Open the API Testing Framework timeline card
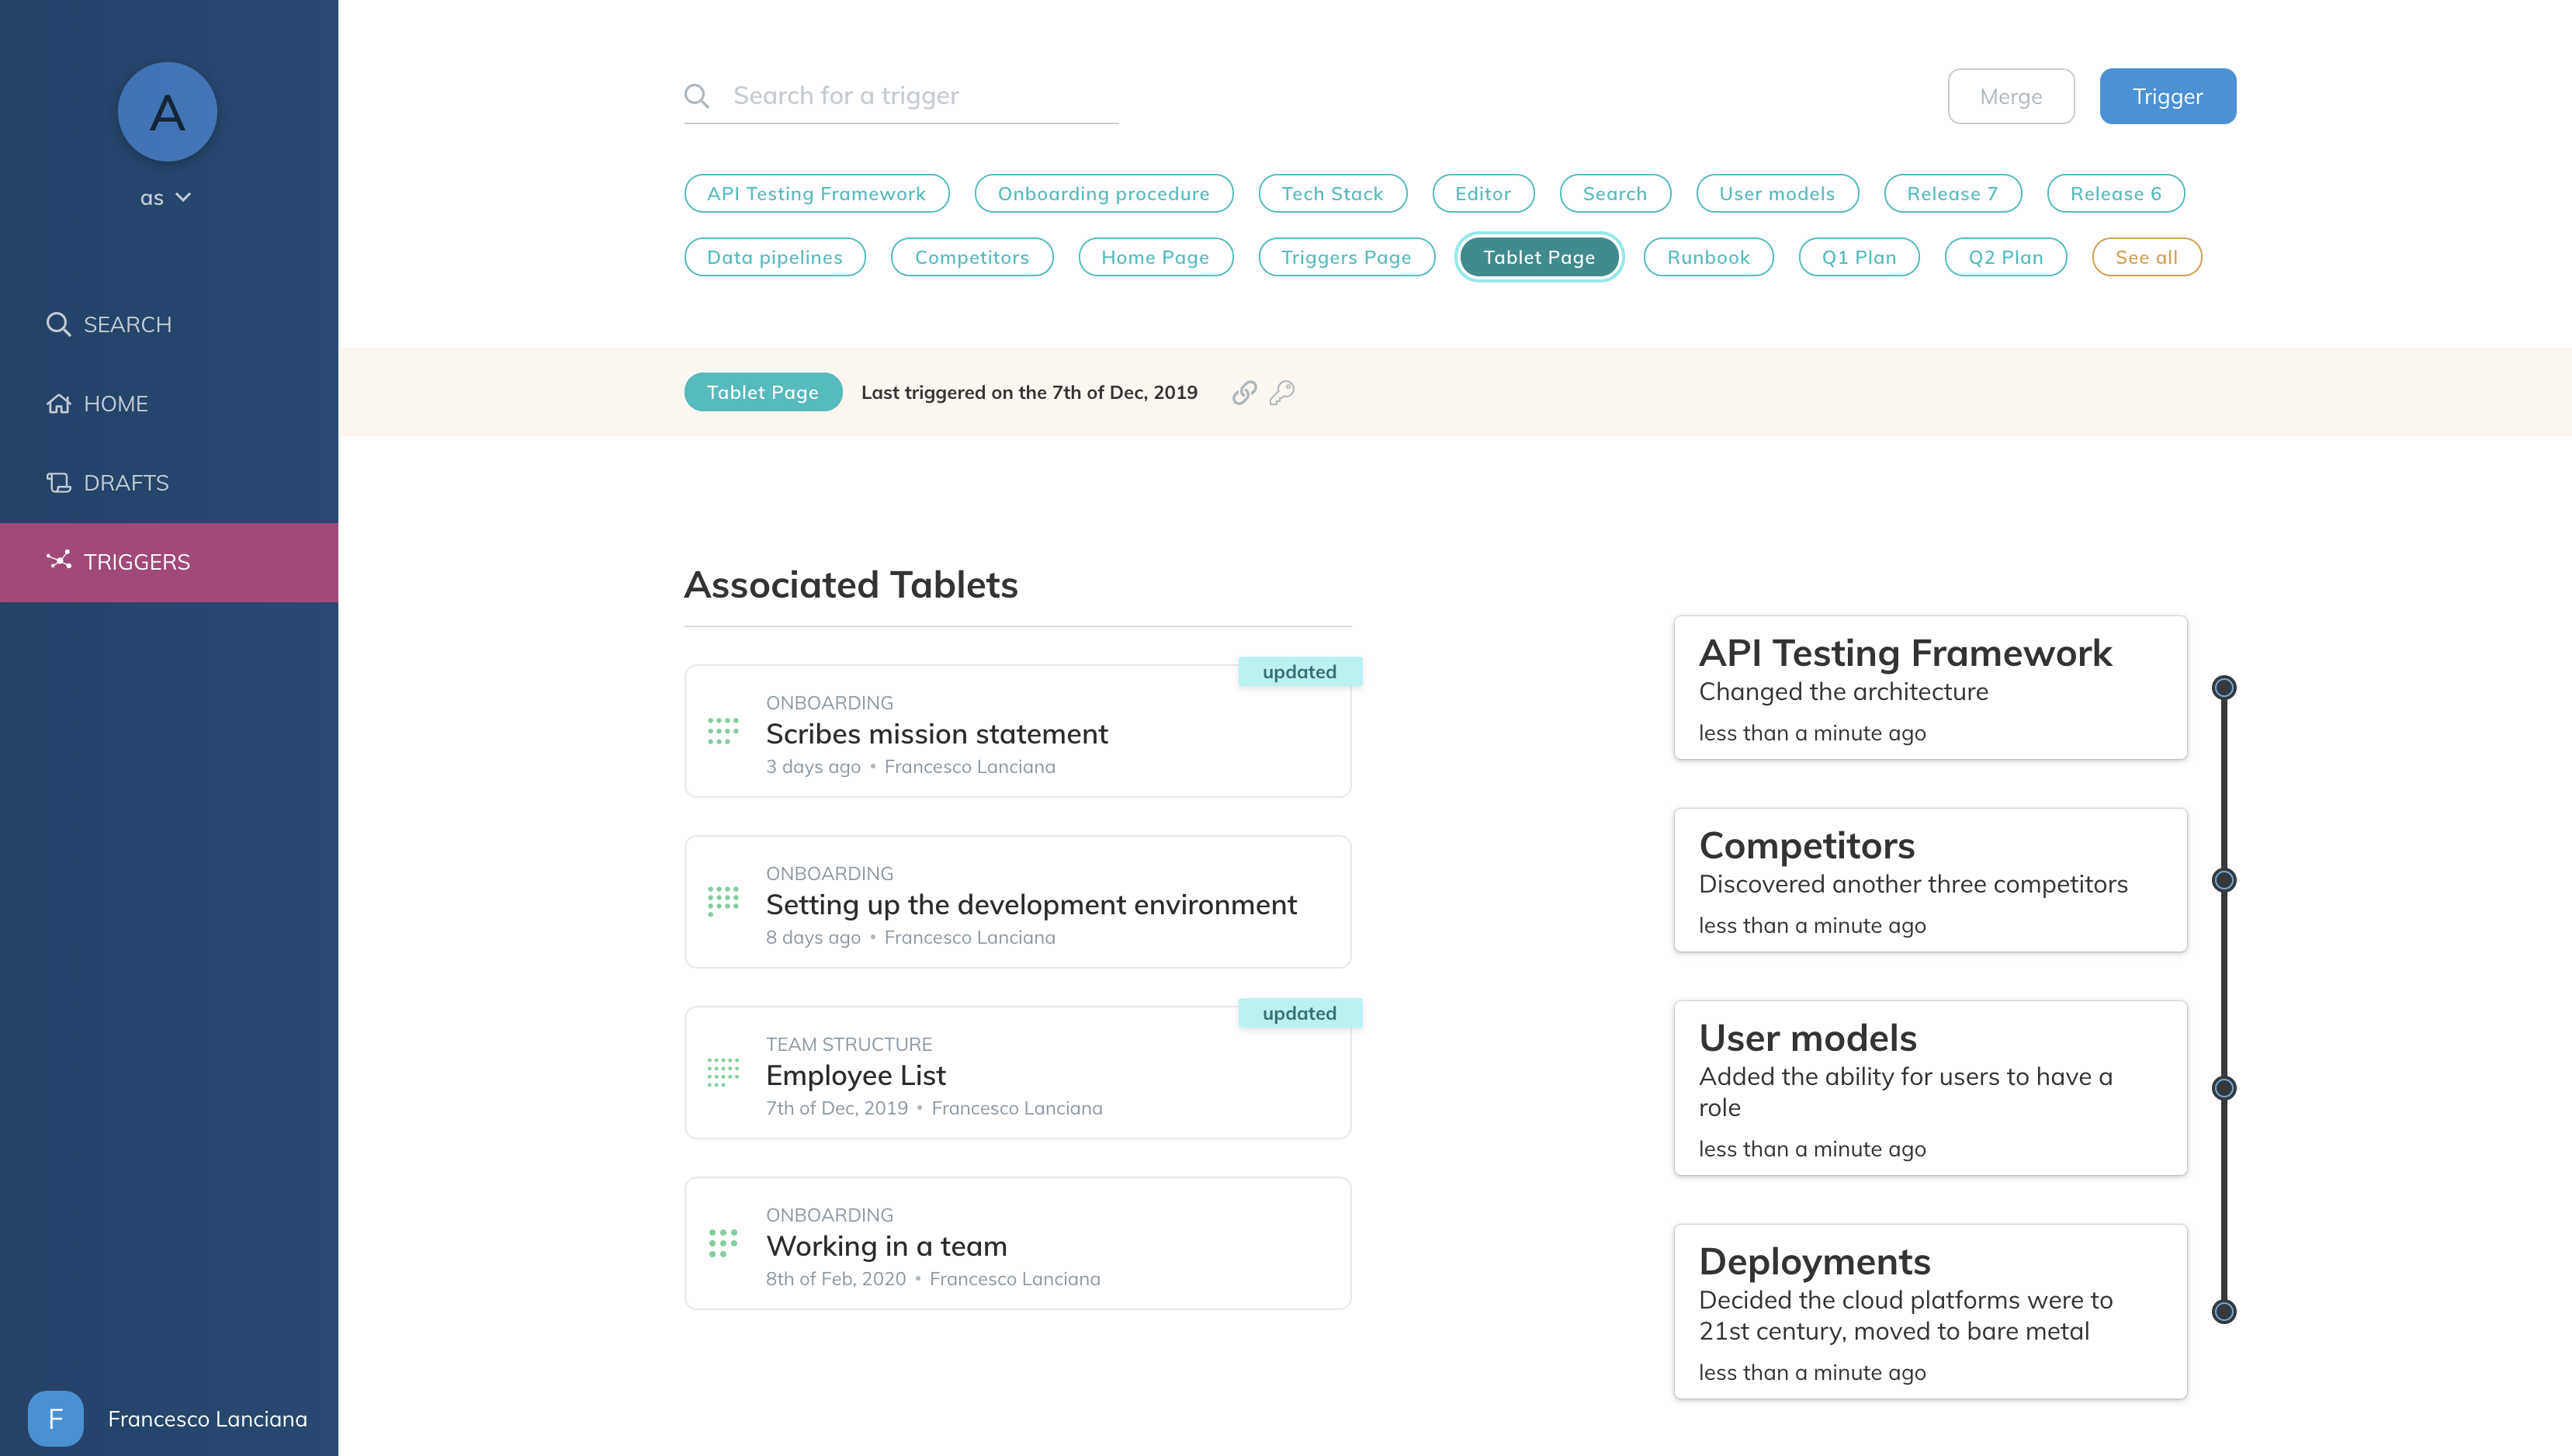 tap(1930, 688)
